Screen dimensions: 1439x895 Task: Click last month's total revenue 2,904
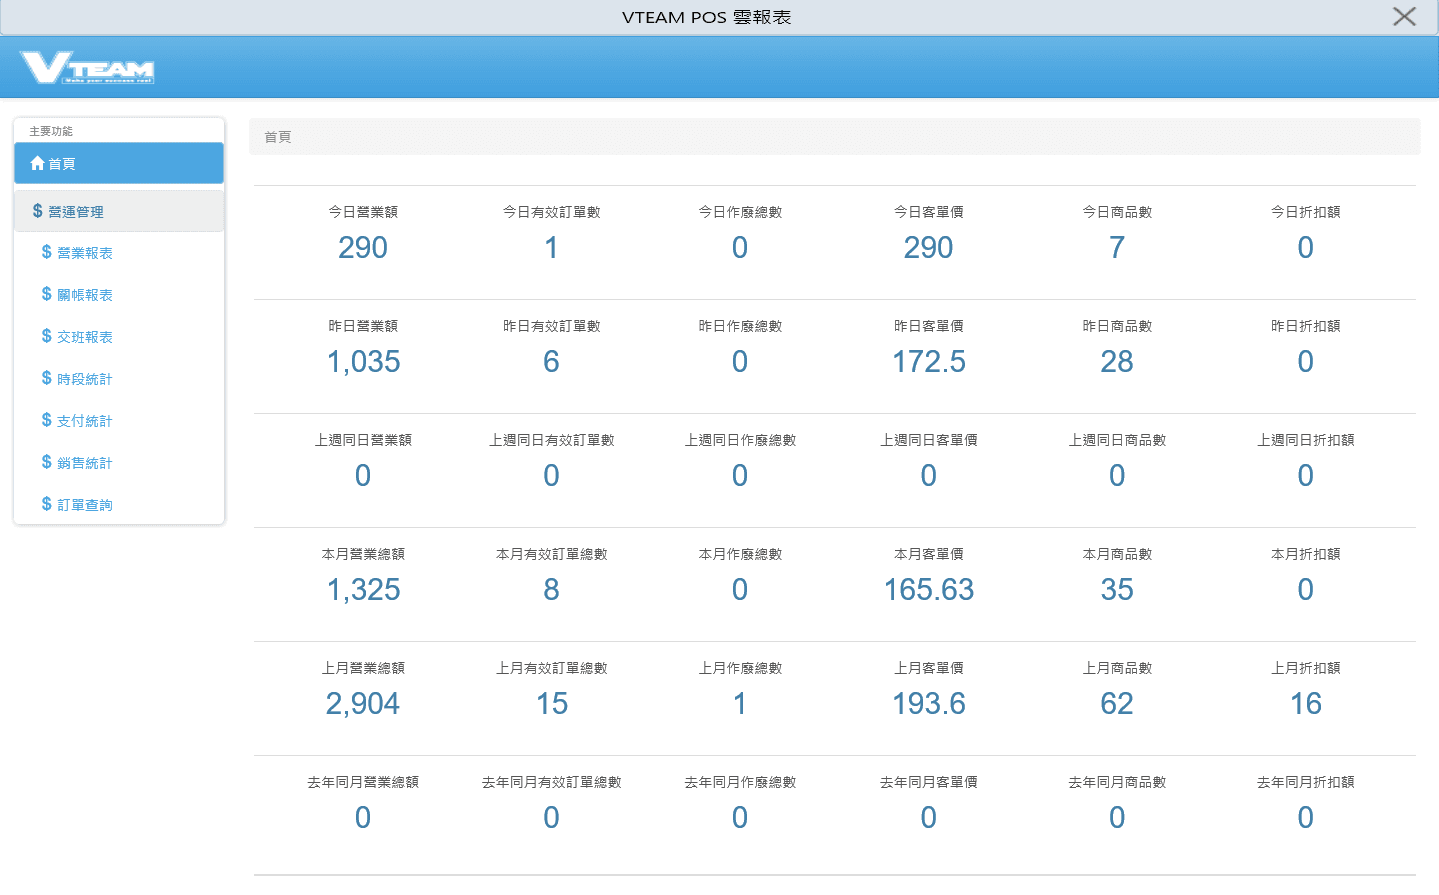(x=363, y=704)
